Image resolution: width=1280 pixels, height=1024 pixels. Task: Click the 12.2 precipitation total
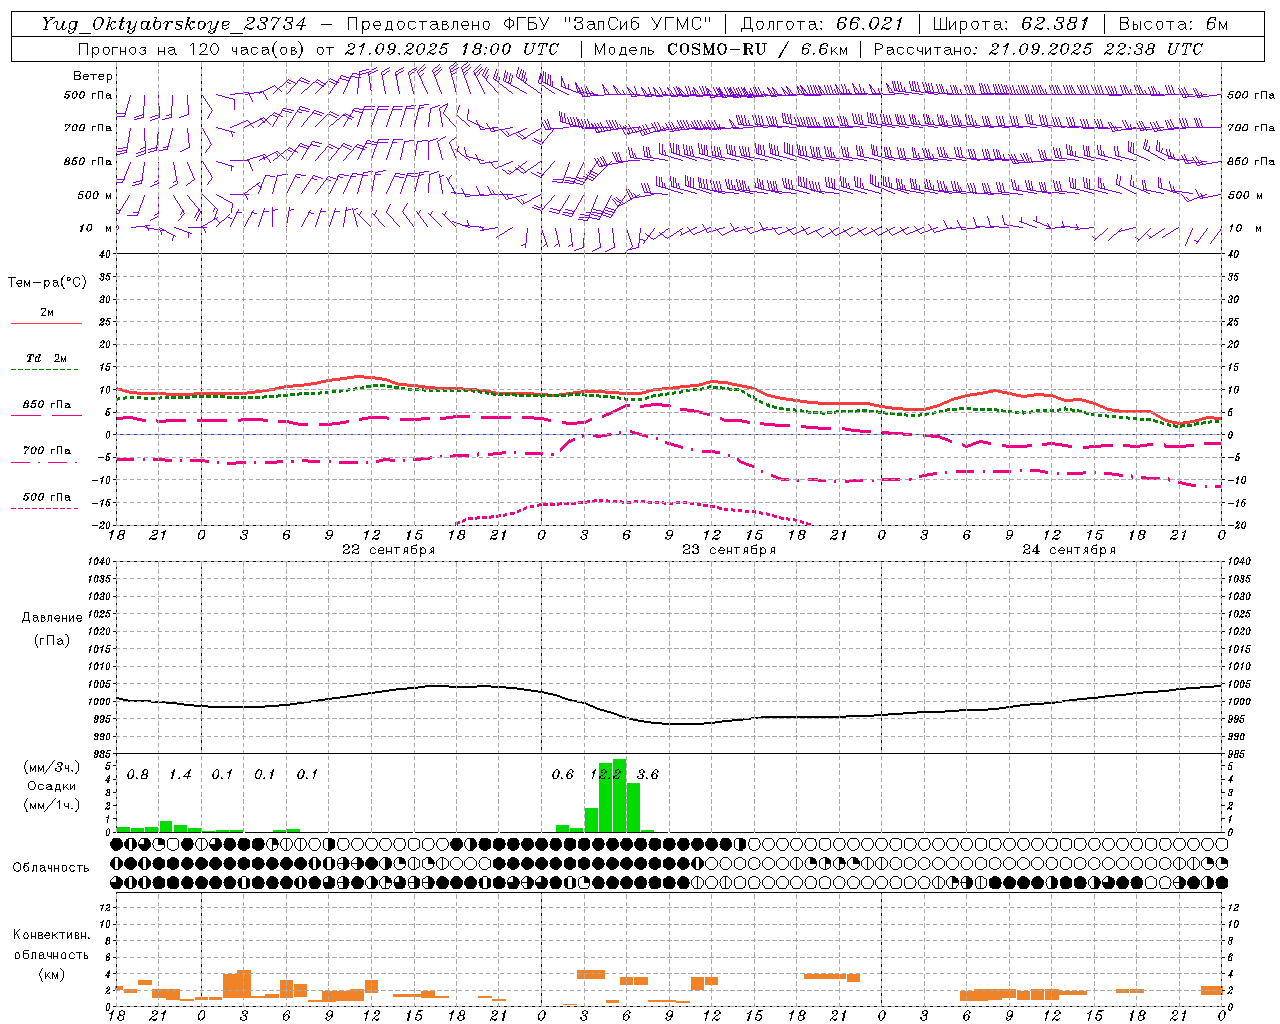[606, 775]
